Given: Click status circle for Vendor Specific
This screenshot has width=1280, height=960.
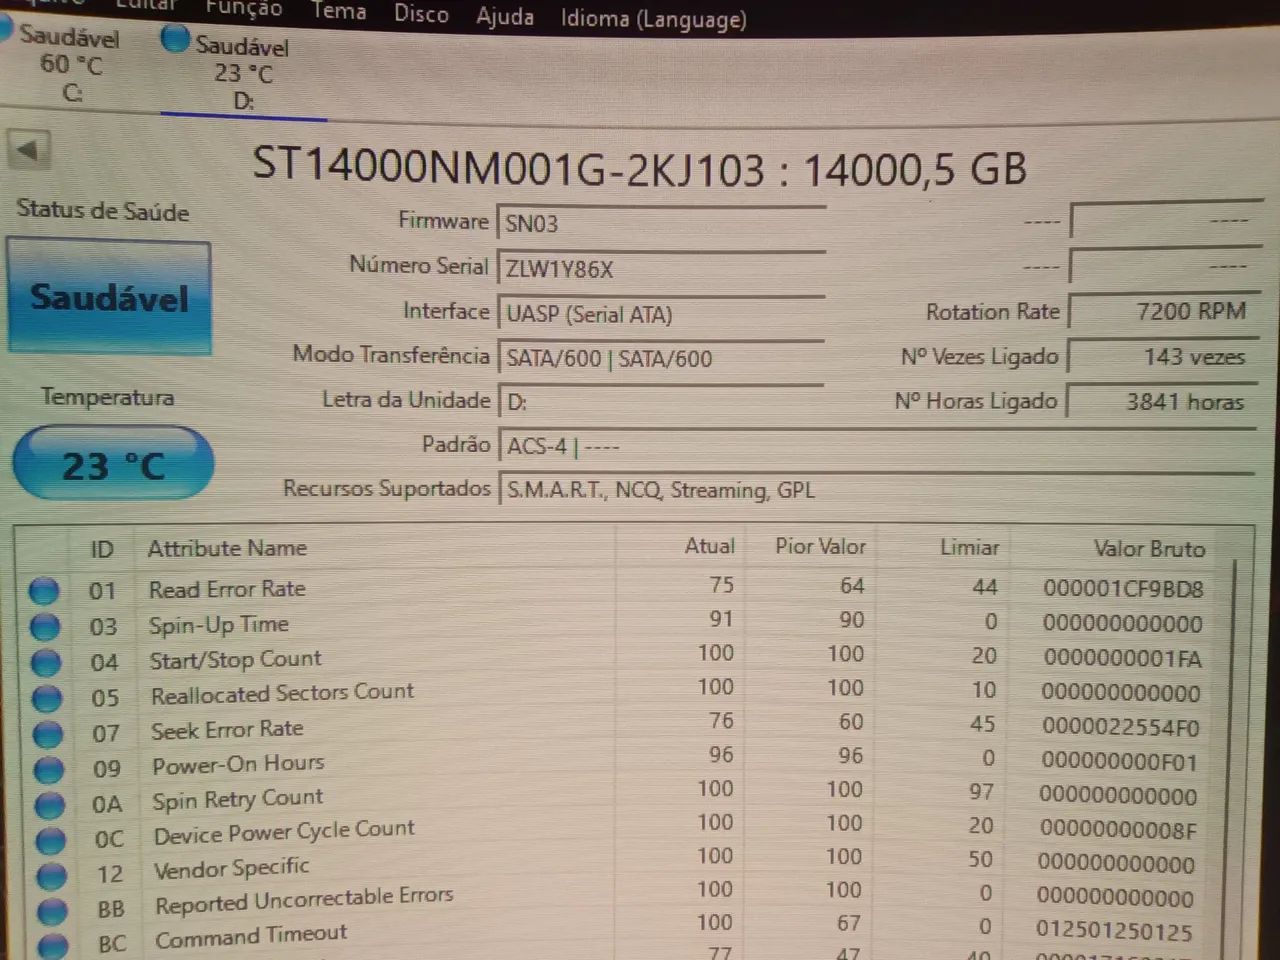Looking at the screenshot, I should pos(52,875).
